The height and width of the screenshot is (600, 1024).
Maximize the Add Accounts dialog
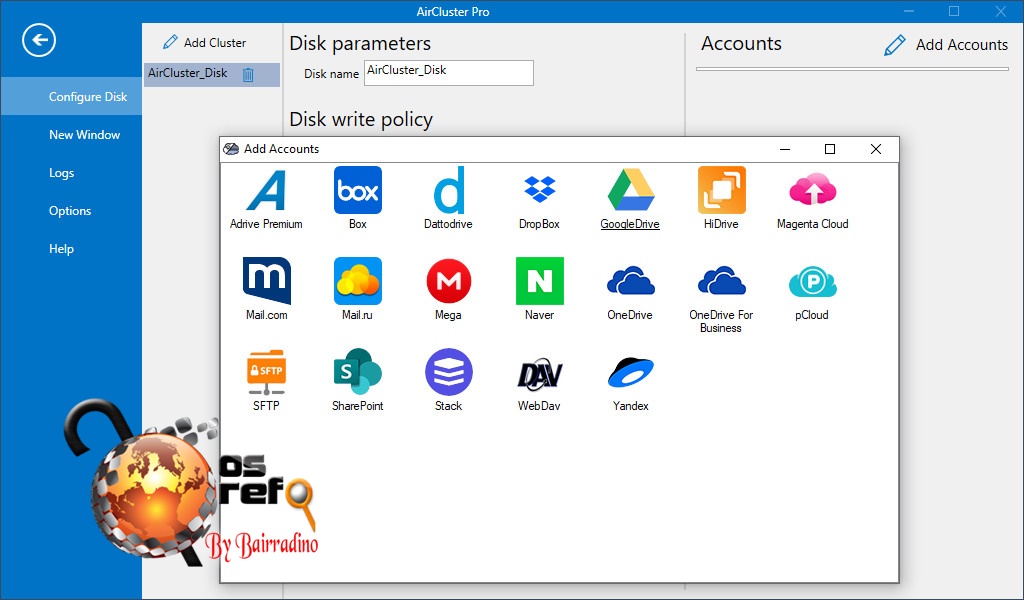pos(829,149)
